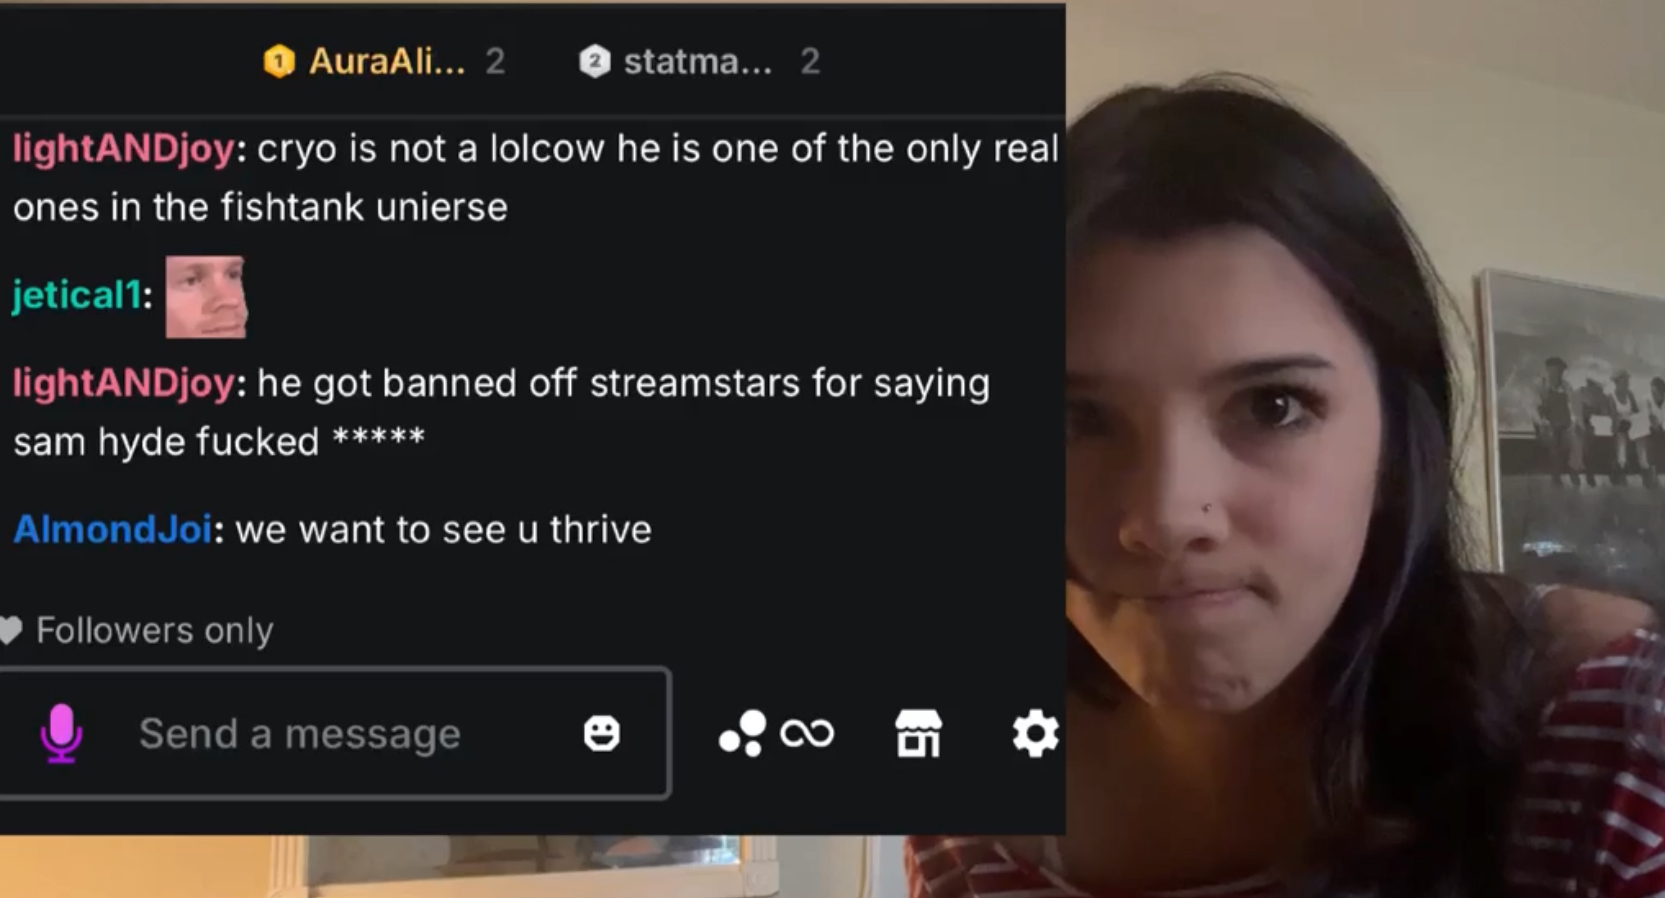Open AuraAli top gifter entry
This screenshot has width=1665, height=898.
coord(384,62)
